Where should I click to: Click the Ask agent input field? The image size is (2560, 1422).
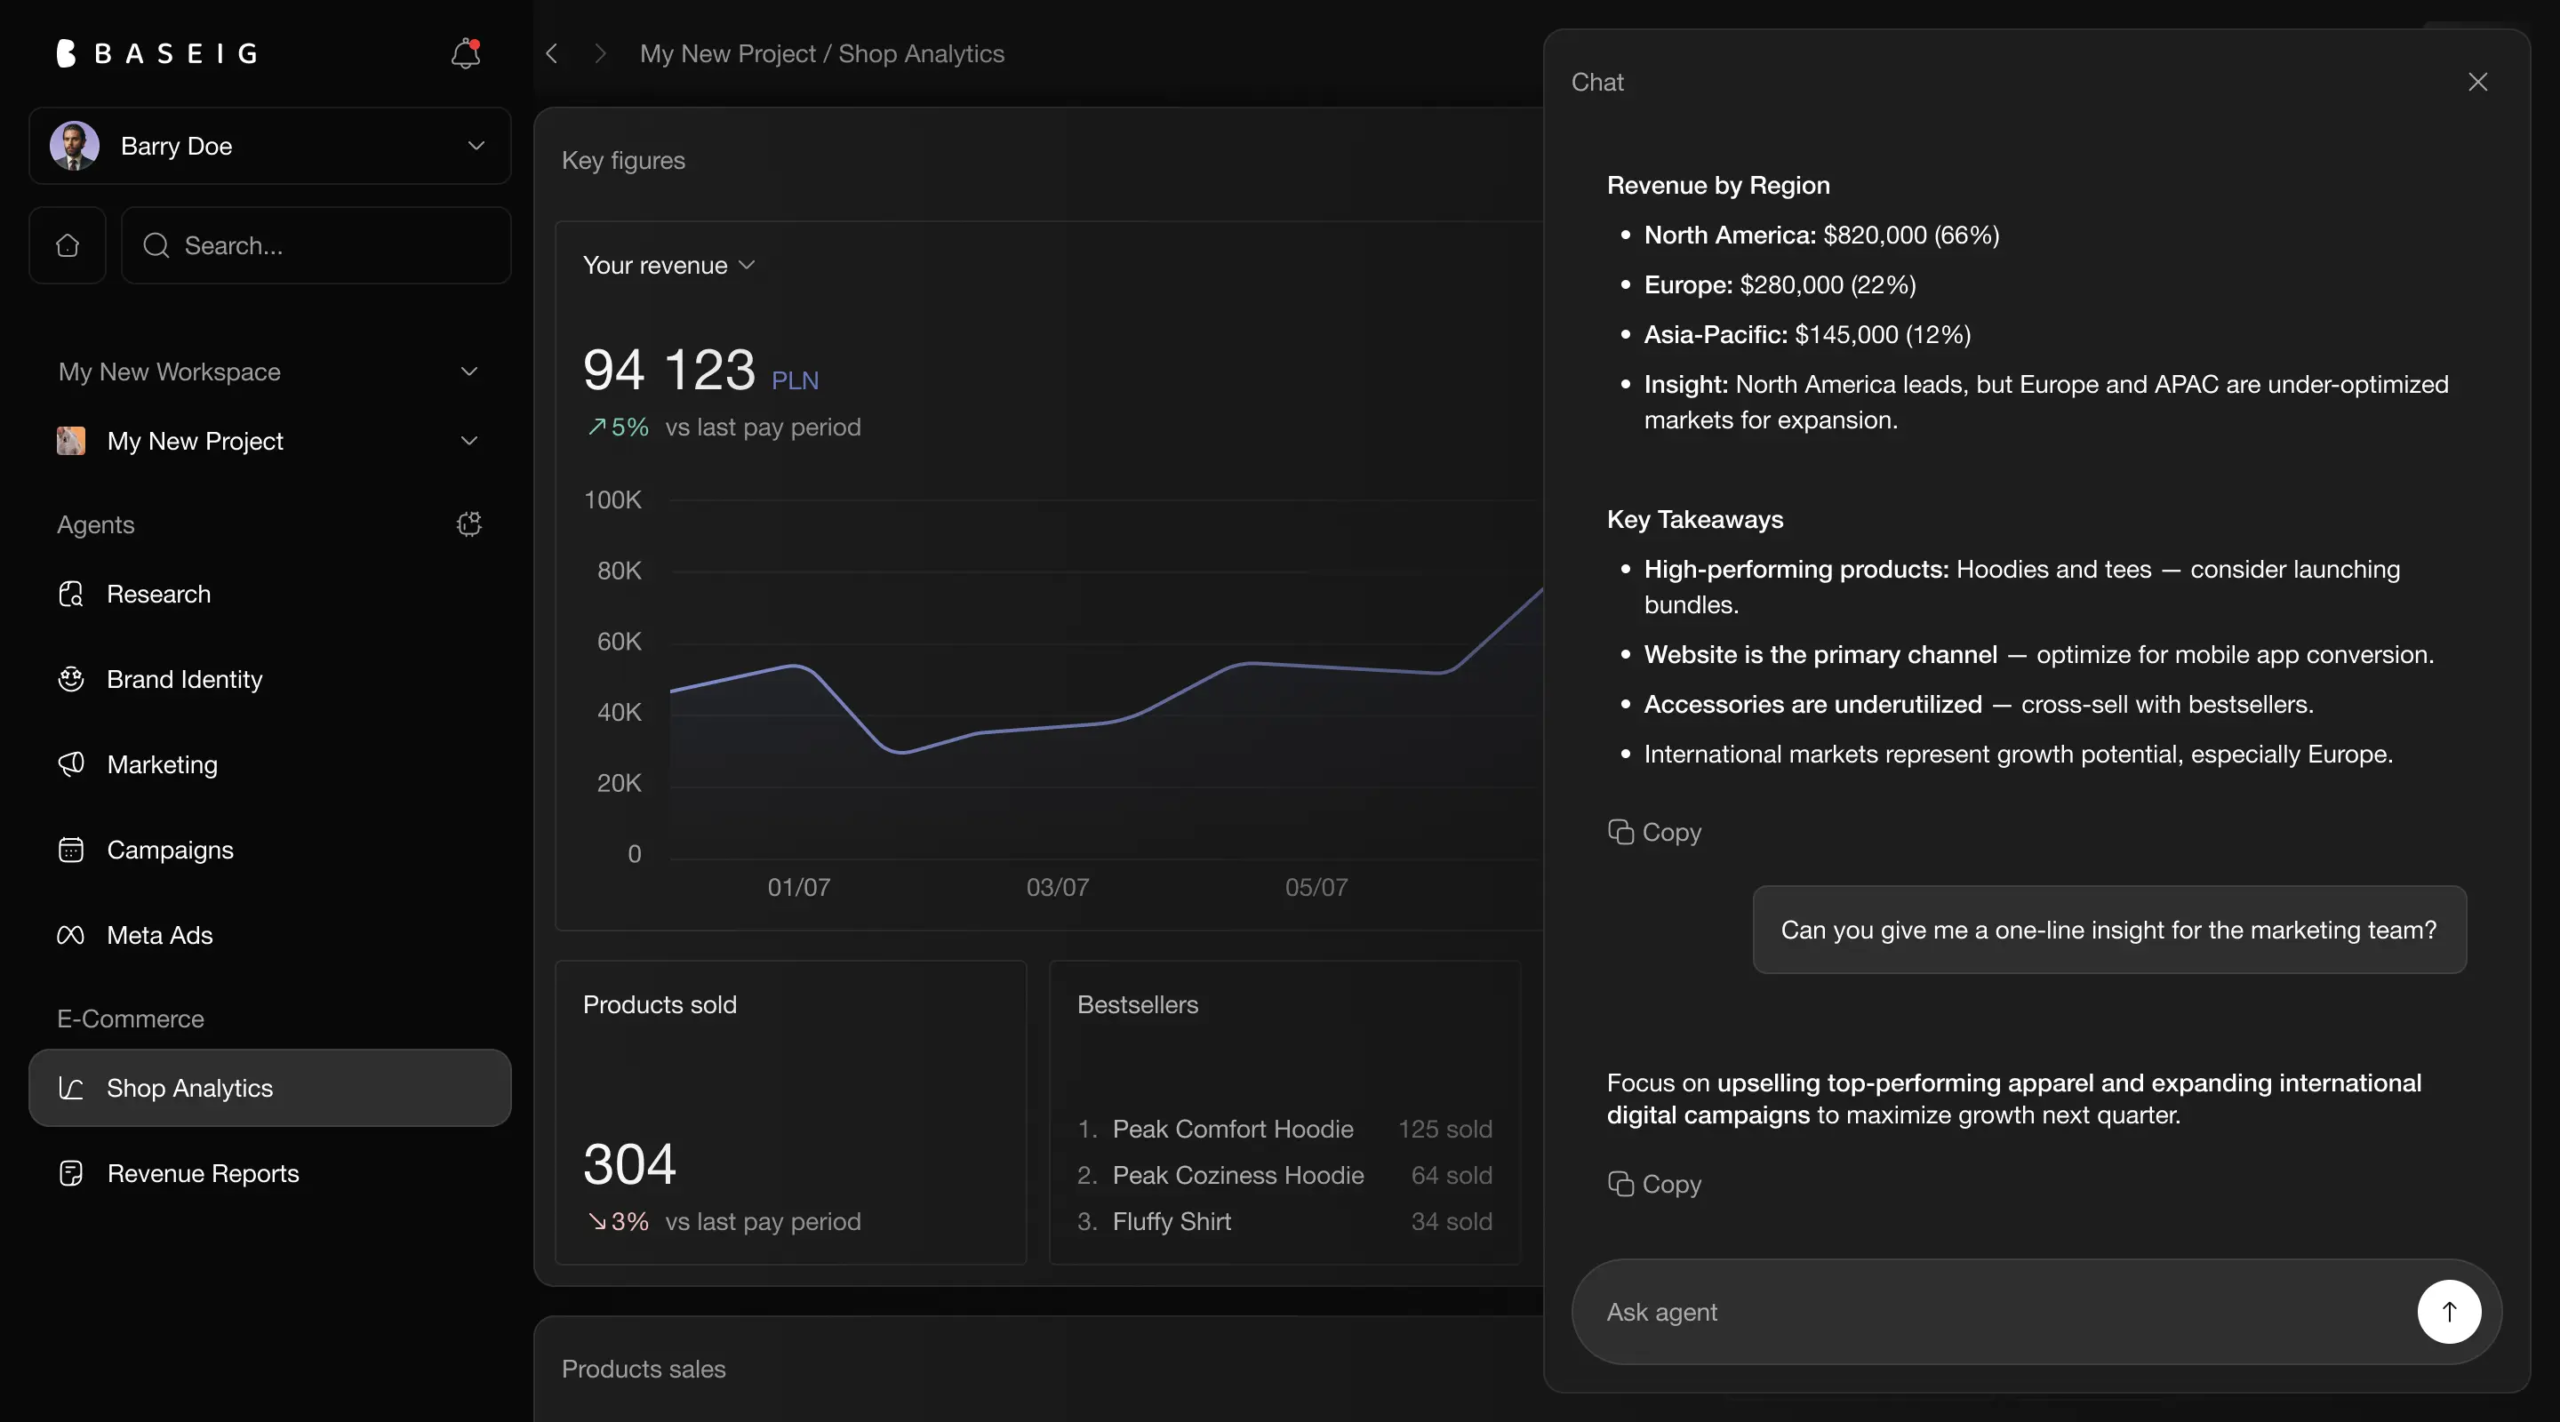tap(1990, 1312)
